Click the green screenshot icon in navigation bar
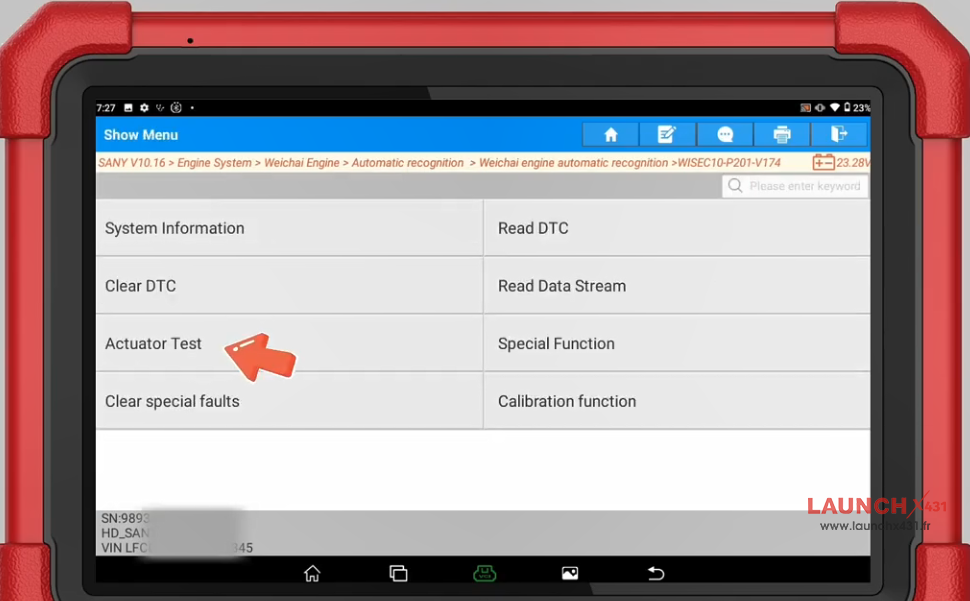 click(x=484, y=573)
